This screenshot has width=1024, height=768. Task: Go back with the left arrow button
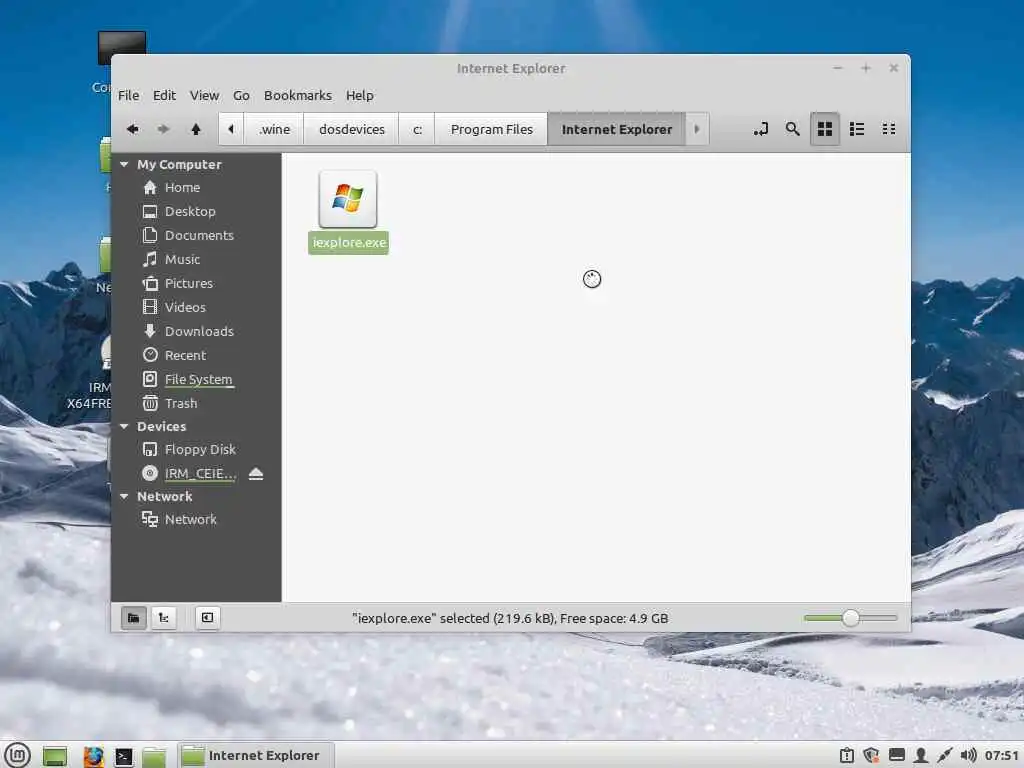[133, 129]
